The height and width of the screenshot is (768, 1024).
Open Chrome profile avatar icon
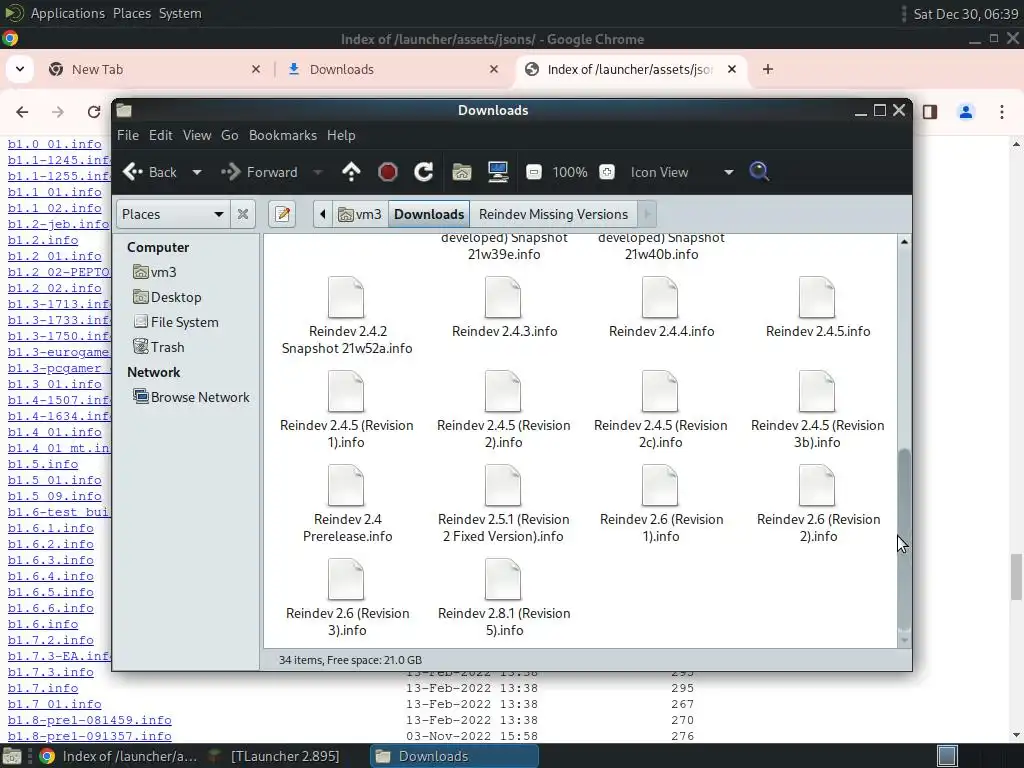[966, 112]
